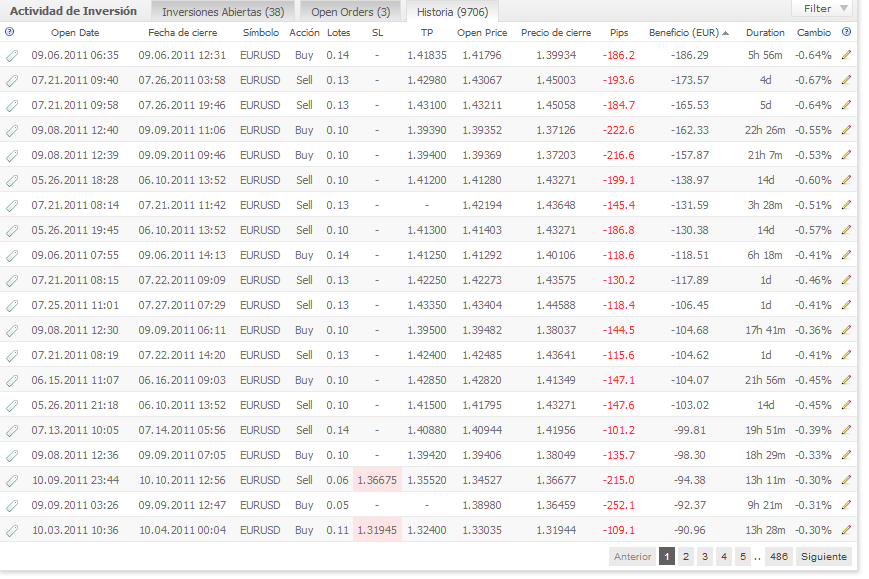Click pencil icon for the -104.07 trade row

point(846,380)
